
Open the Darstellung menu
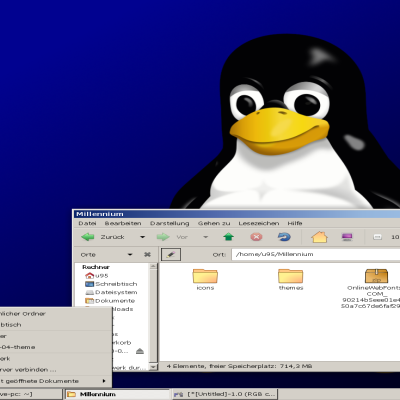pos(170,223)
